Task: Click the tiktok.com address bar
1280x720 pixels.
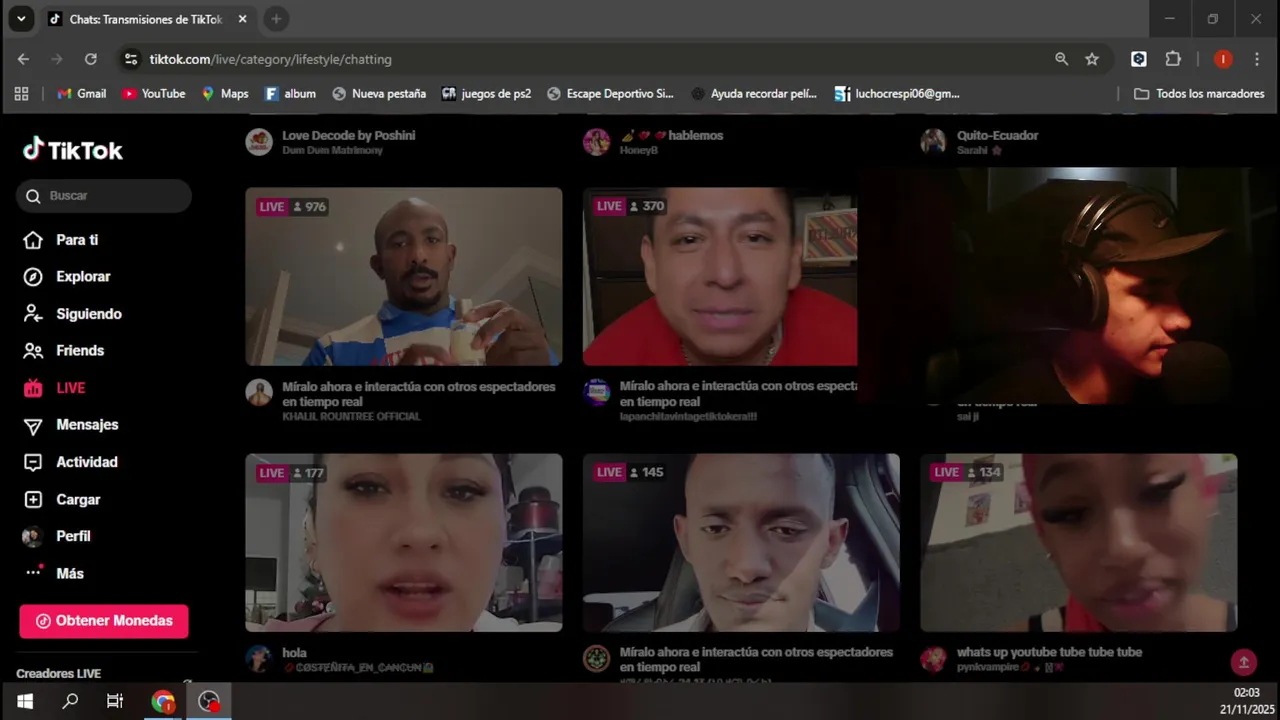Action: (590, 59)
